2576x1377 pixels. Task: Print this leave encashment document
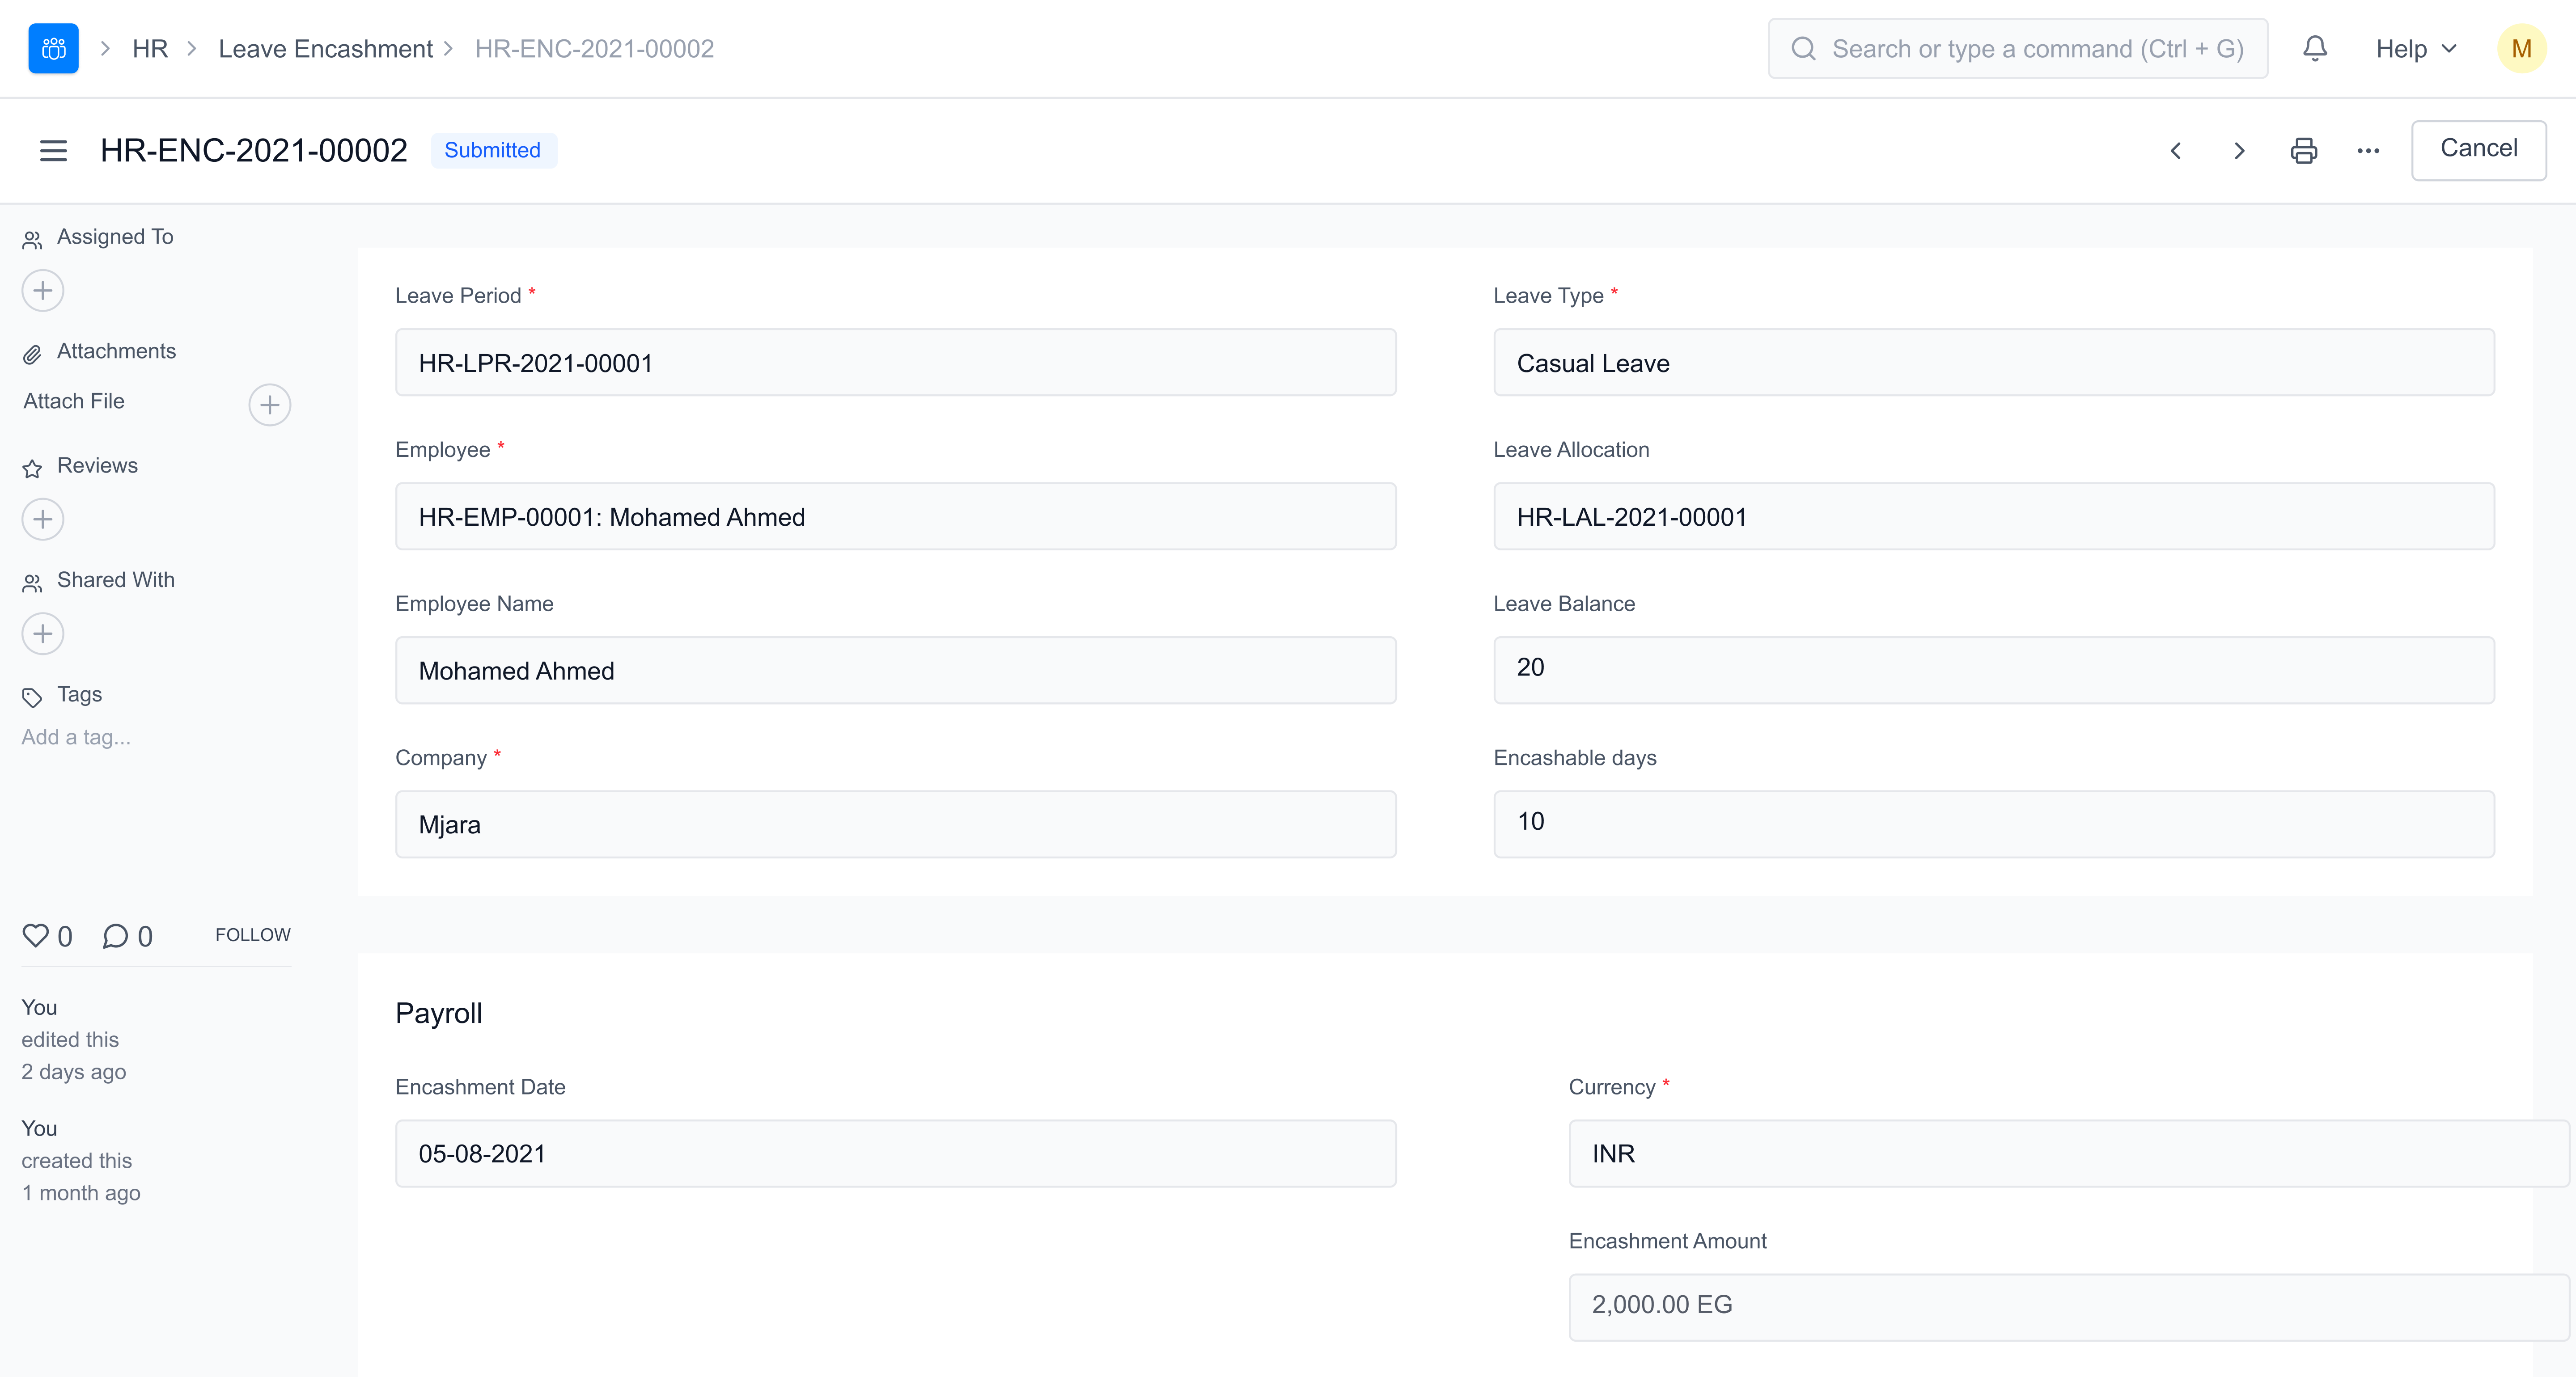click(2303, 150)
